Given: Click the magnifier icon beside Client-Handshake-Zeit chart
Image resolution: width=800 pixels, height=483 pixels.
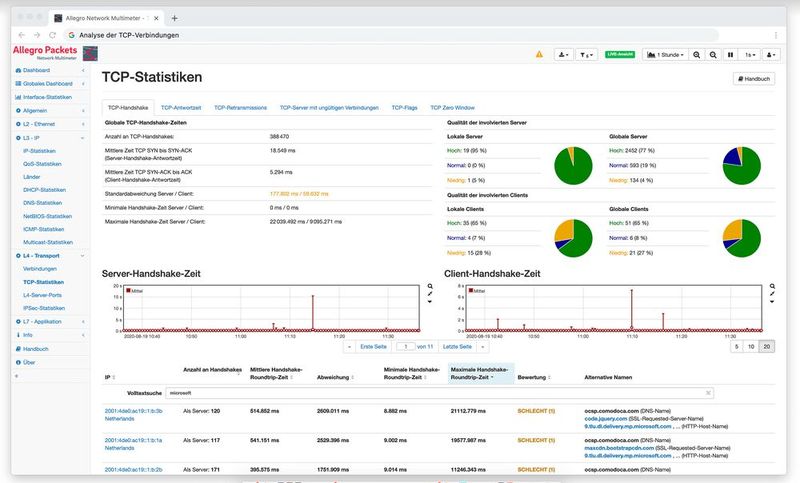Looking at the screenshot, I should pyautogui.click(x=771, y=286).
